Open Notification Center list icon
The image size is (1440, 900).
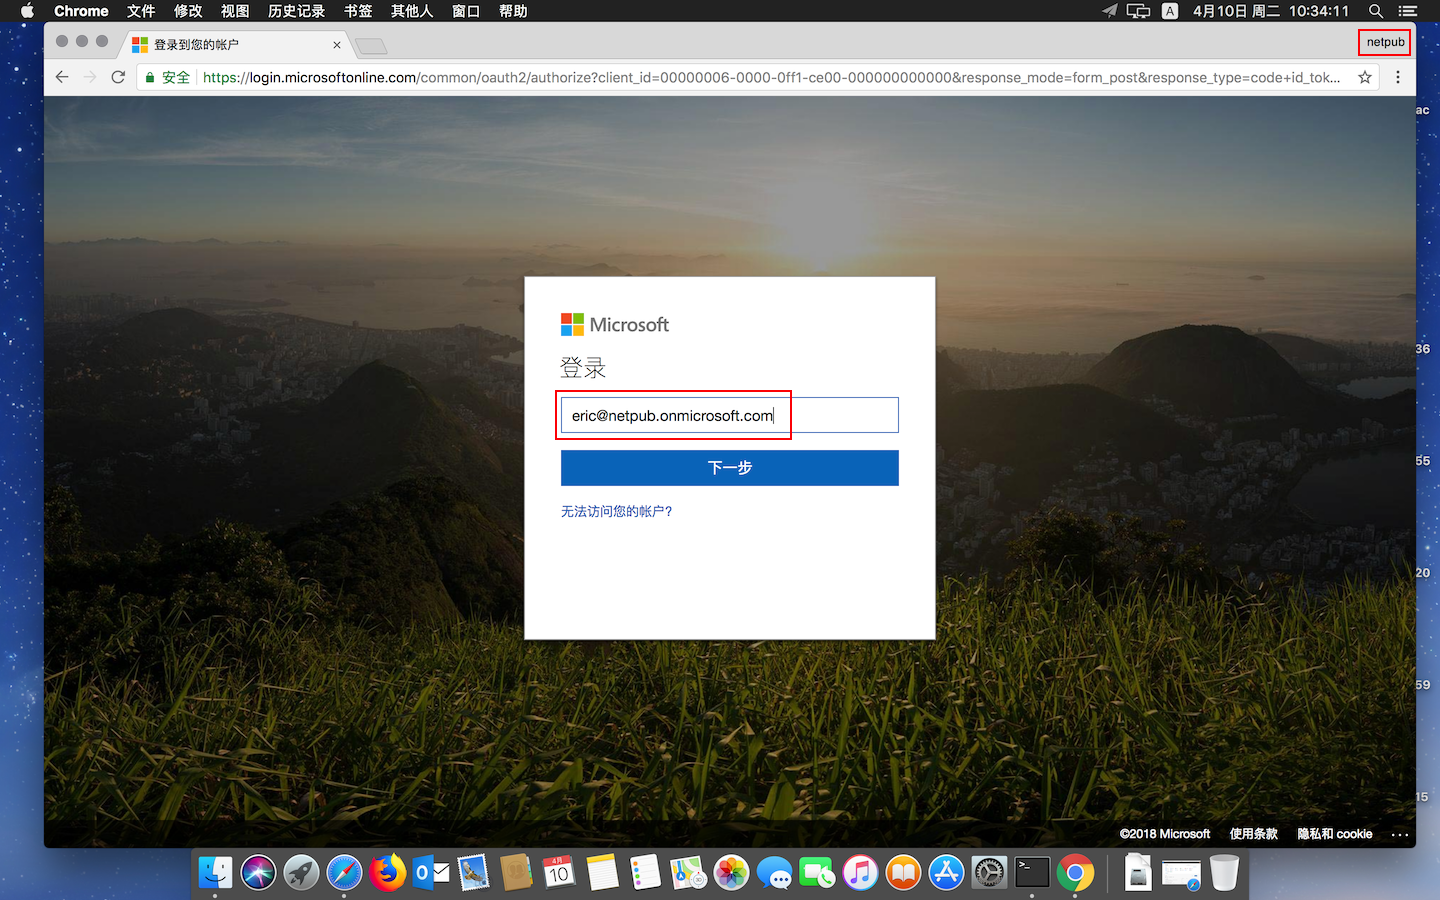(x=1408, y=11)
